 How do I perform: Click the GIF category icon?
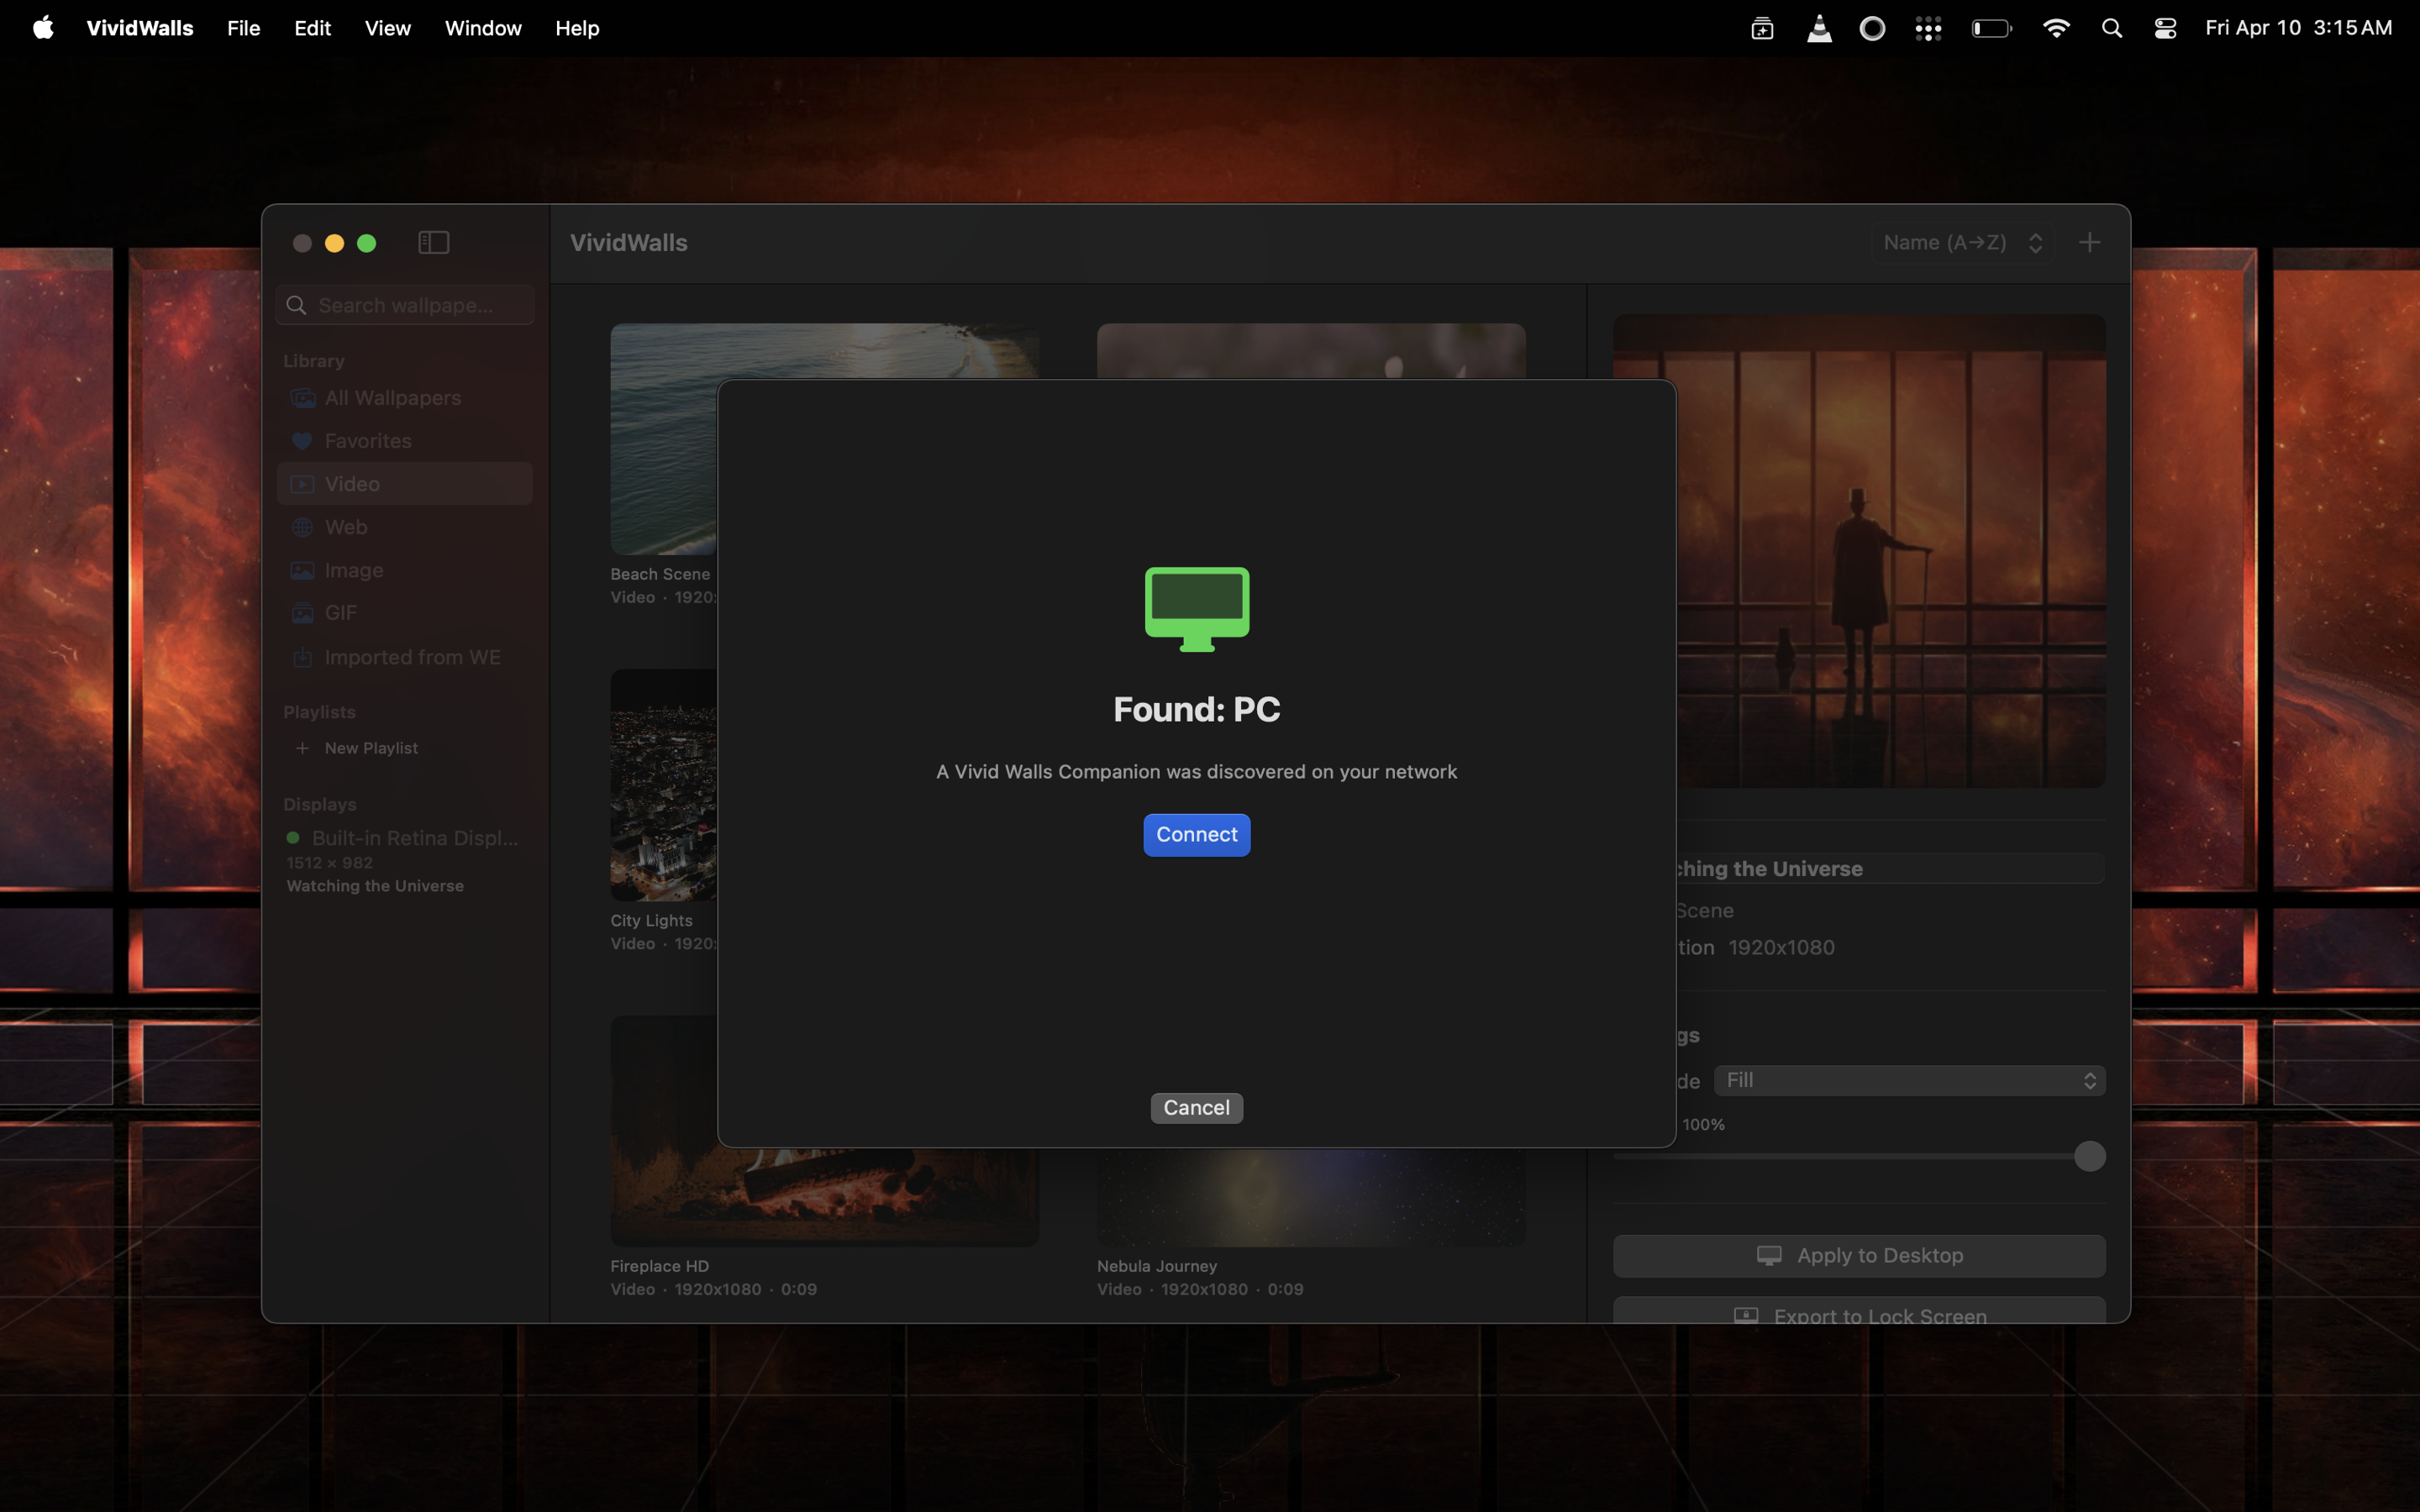(x=302, y=613)
